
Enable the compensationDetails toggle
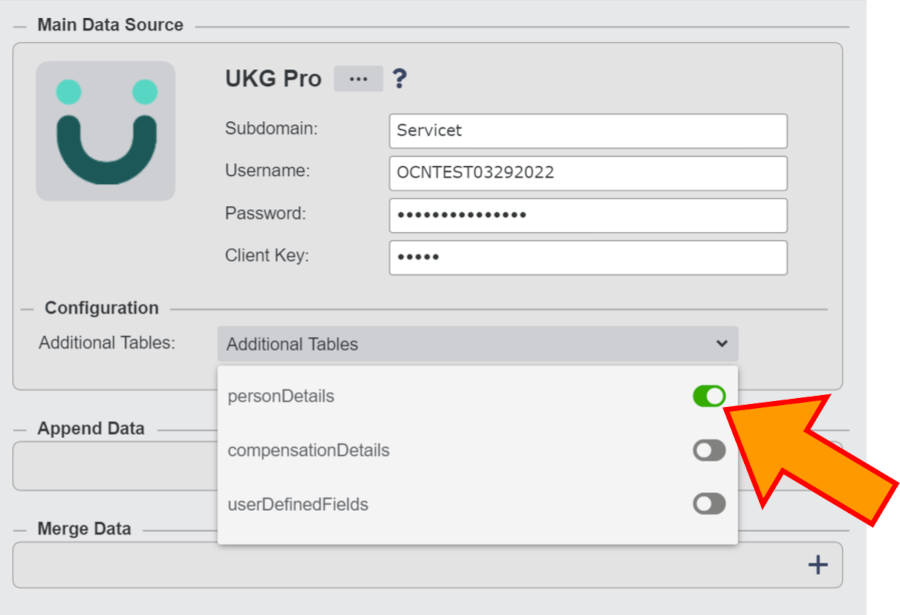(x=708, y=450)
